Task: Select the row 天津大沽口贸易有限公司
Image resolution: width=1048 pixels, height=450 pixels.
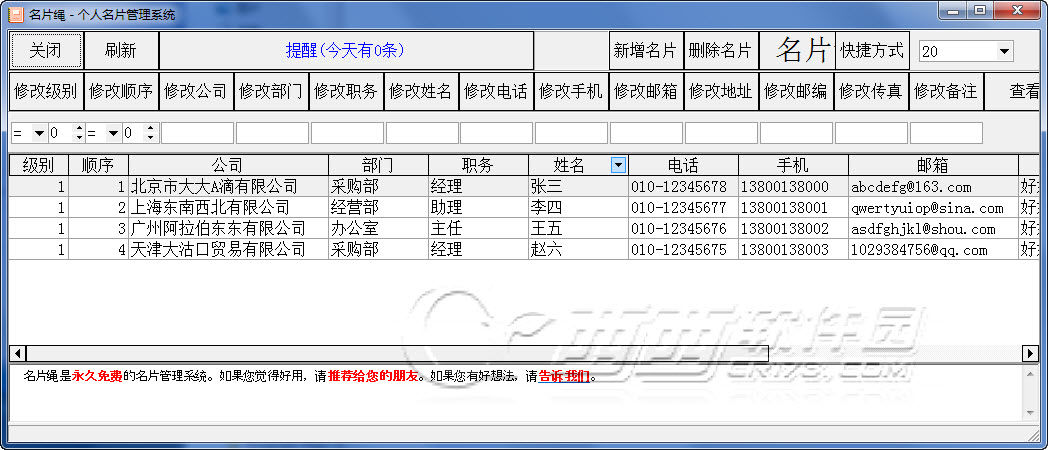Action: tap(524, 250)
